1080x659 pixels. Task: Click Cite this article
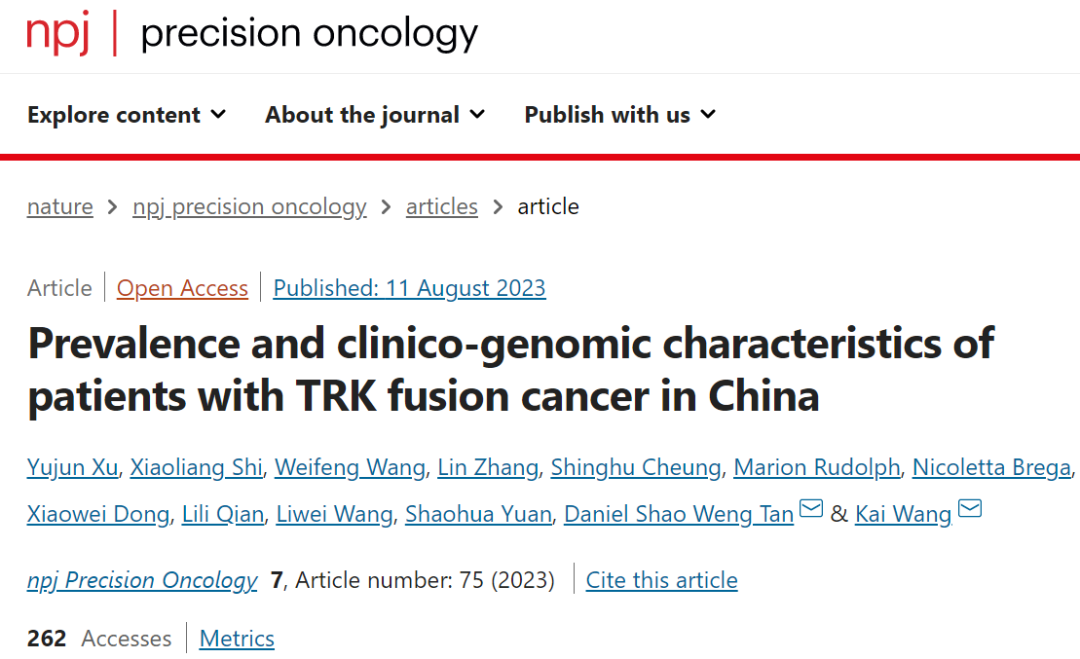coord(661,580)
